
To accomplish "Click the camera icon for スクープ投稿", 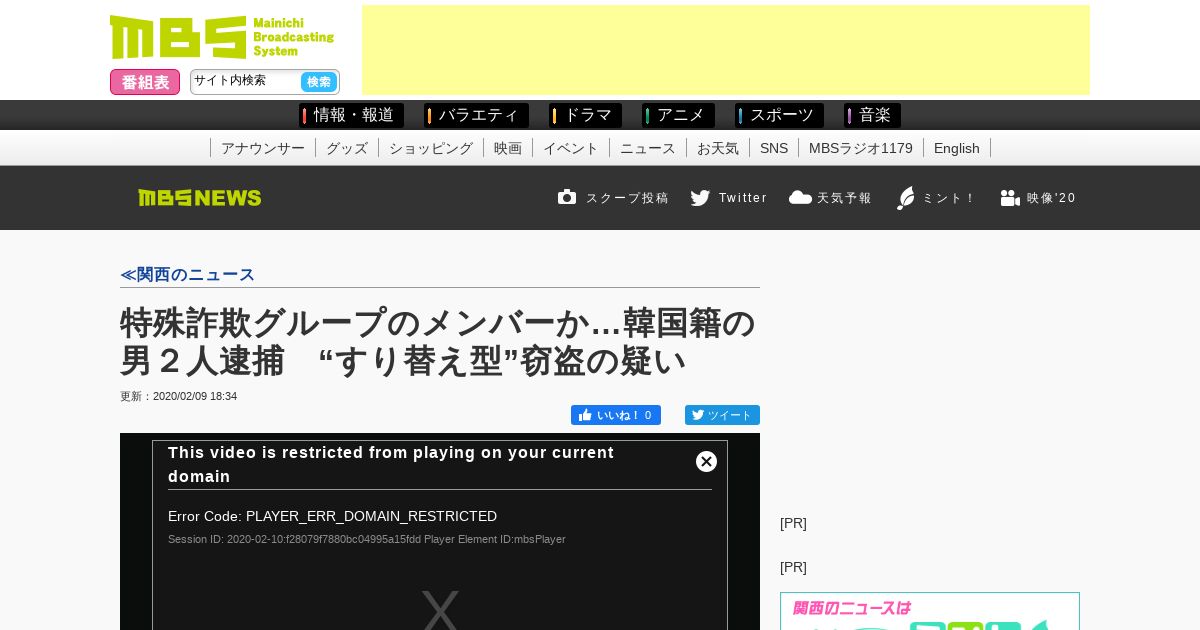I will tap(567, 197).
